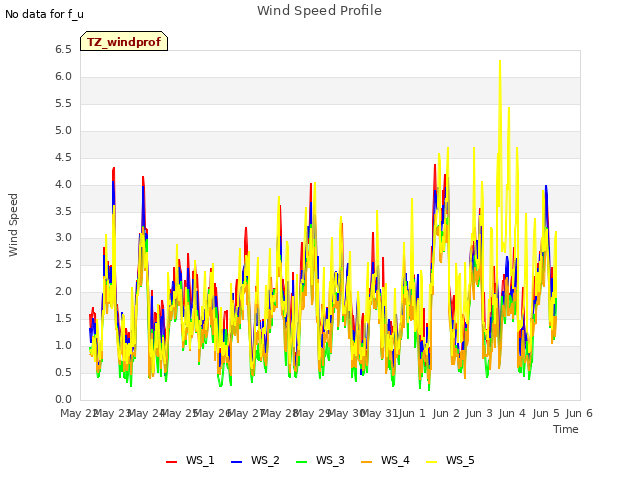Image resolution: width=640 pixels, height=480 pixels.
Task: Click the 1.0 y-axis tick label
Action: (63, 345)
